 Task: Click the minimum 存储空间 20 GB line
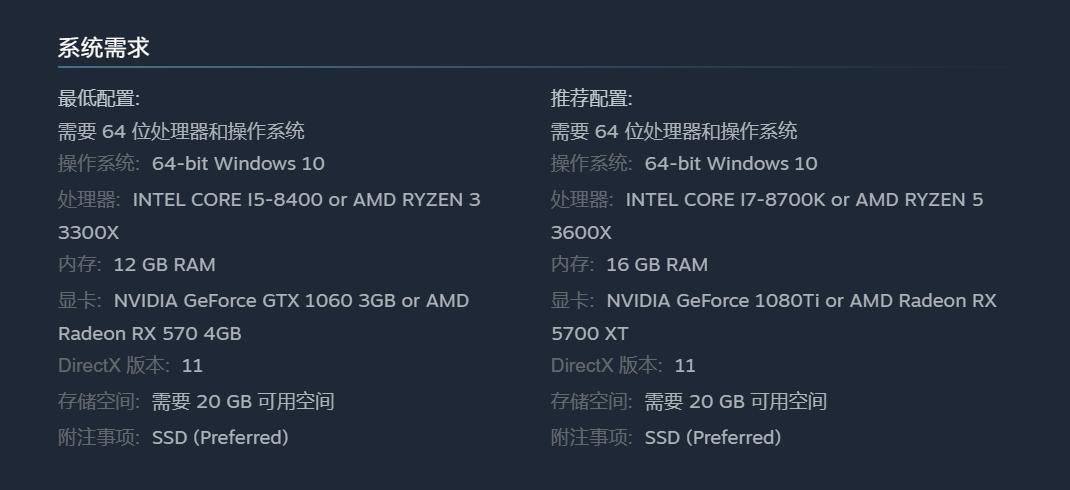196,402
